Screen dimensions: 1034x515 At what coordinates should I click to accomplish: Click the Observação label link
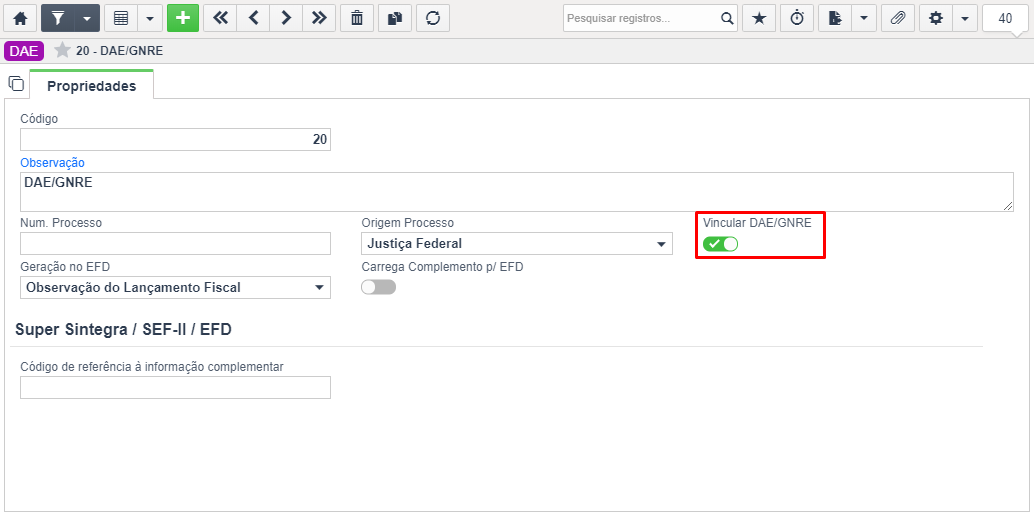click(53, 162)
